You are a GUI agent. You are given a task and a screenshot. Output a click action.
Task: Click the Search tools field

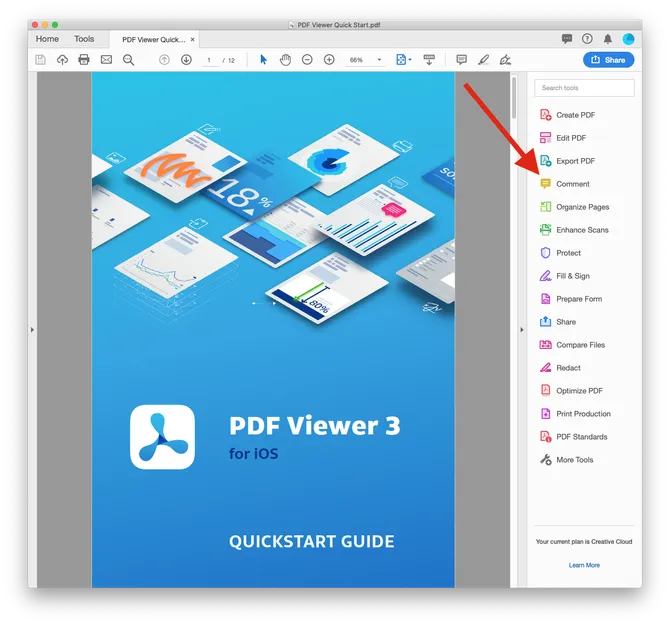click(584, 88)
